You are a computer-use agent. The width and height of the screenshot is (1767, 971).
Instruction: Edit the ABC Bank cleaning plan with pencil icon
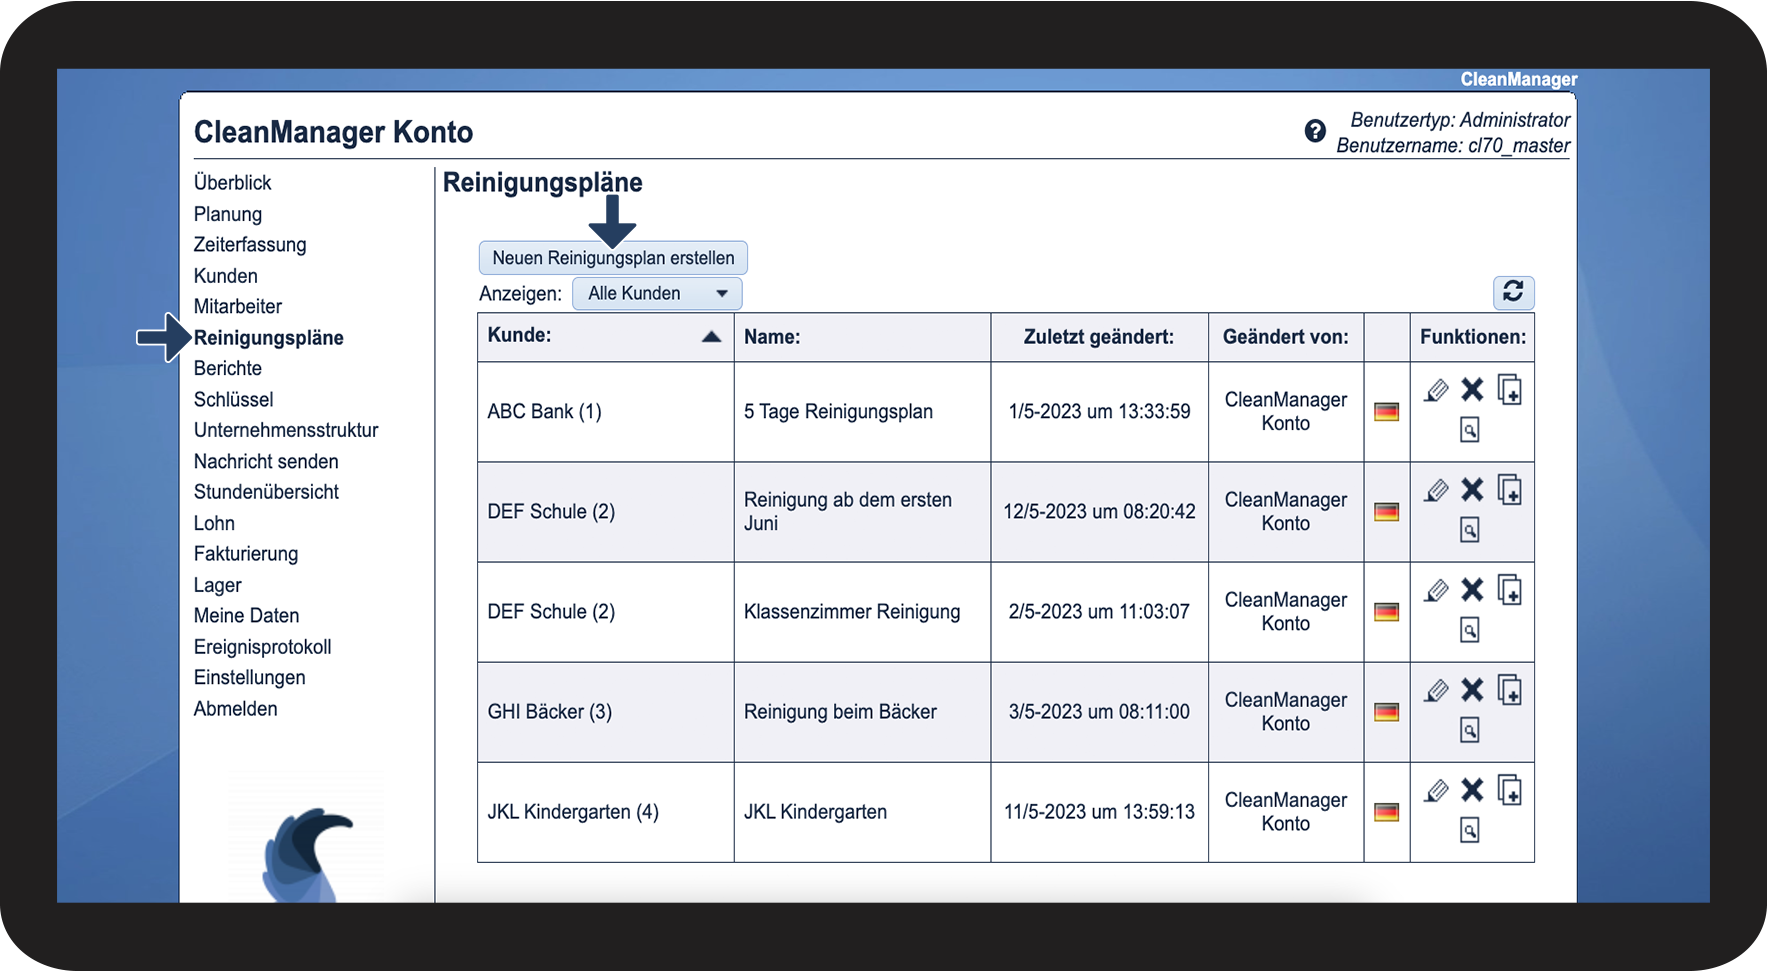pyautogui.click(x=1436, y=391)
